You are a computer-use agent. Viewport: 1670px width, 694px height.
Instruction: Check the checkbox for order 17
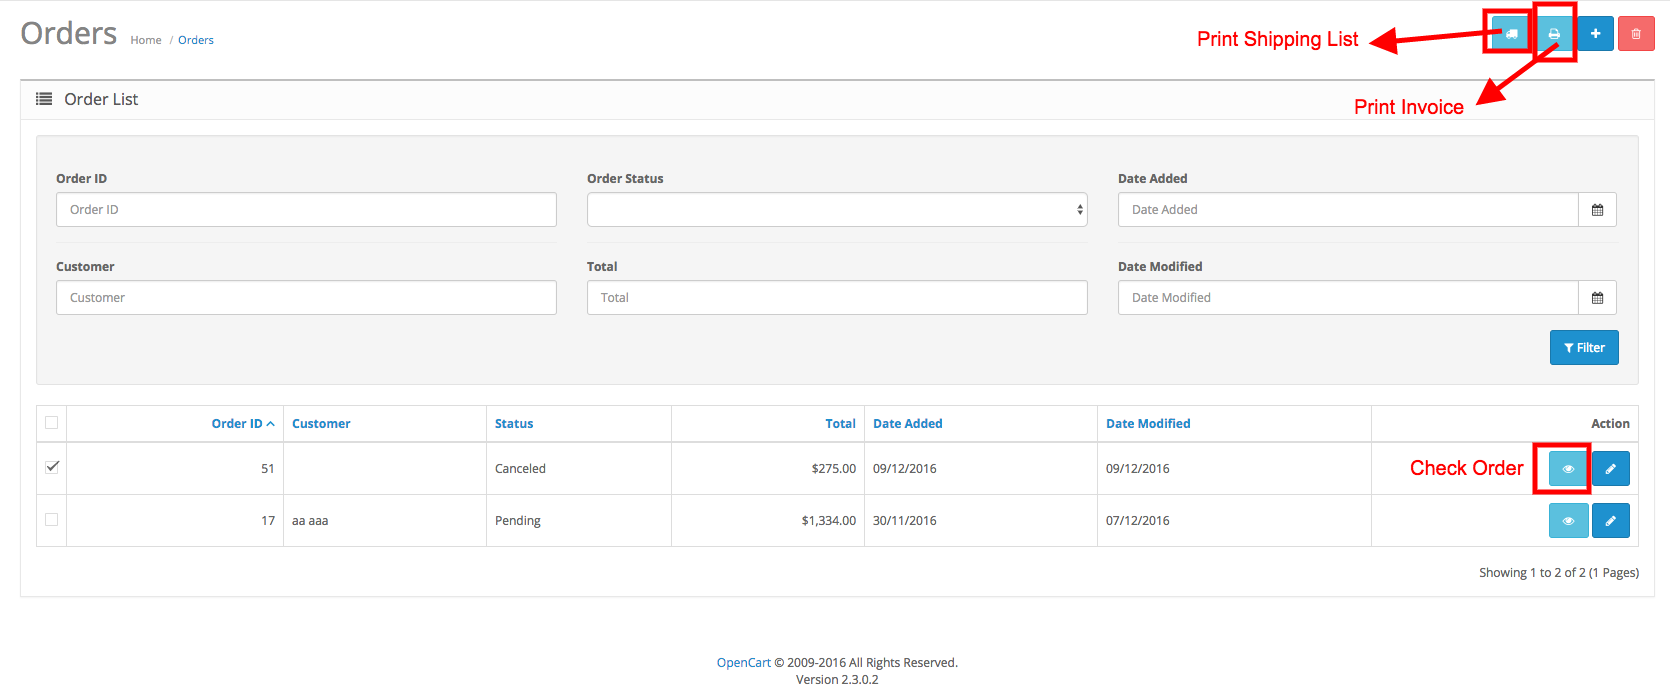coord(52,520)
